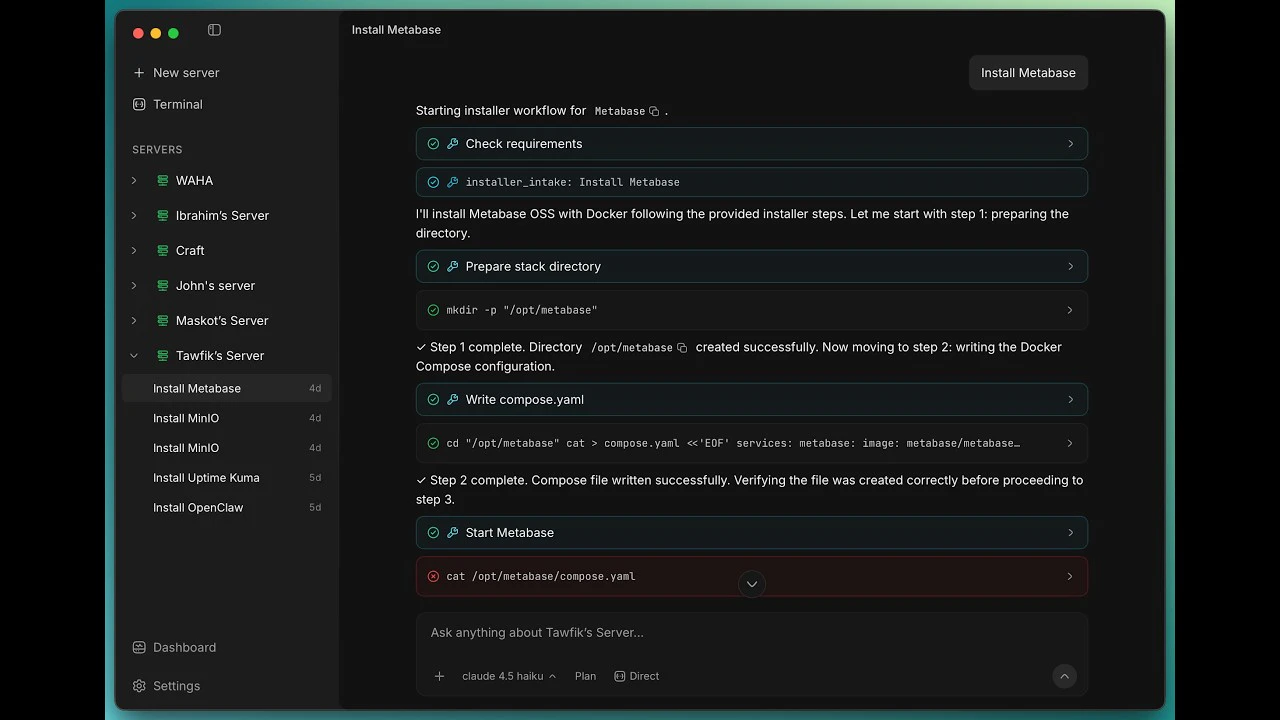Click the plus attachment icon in the composer

point(439,677)
